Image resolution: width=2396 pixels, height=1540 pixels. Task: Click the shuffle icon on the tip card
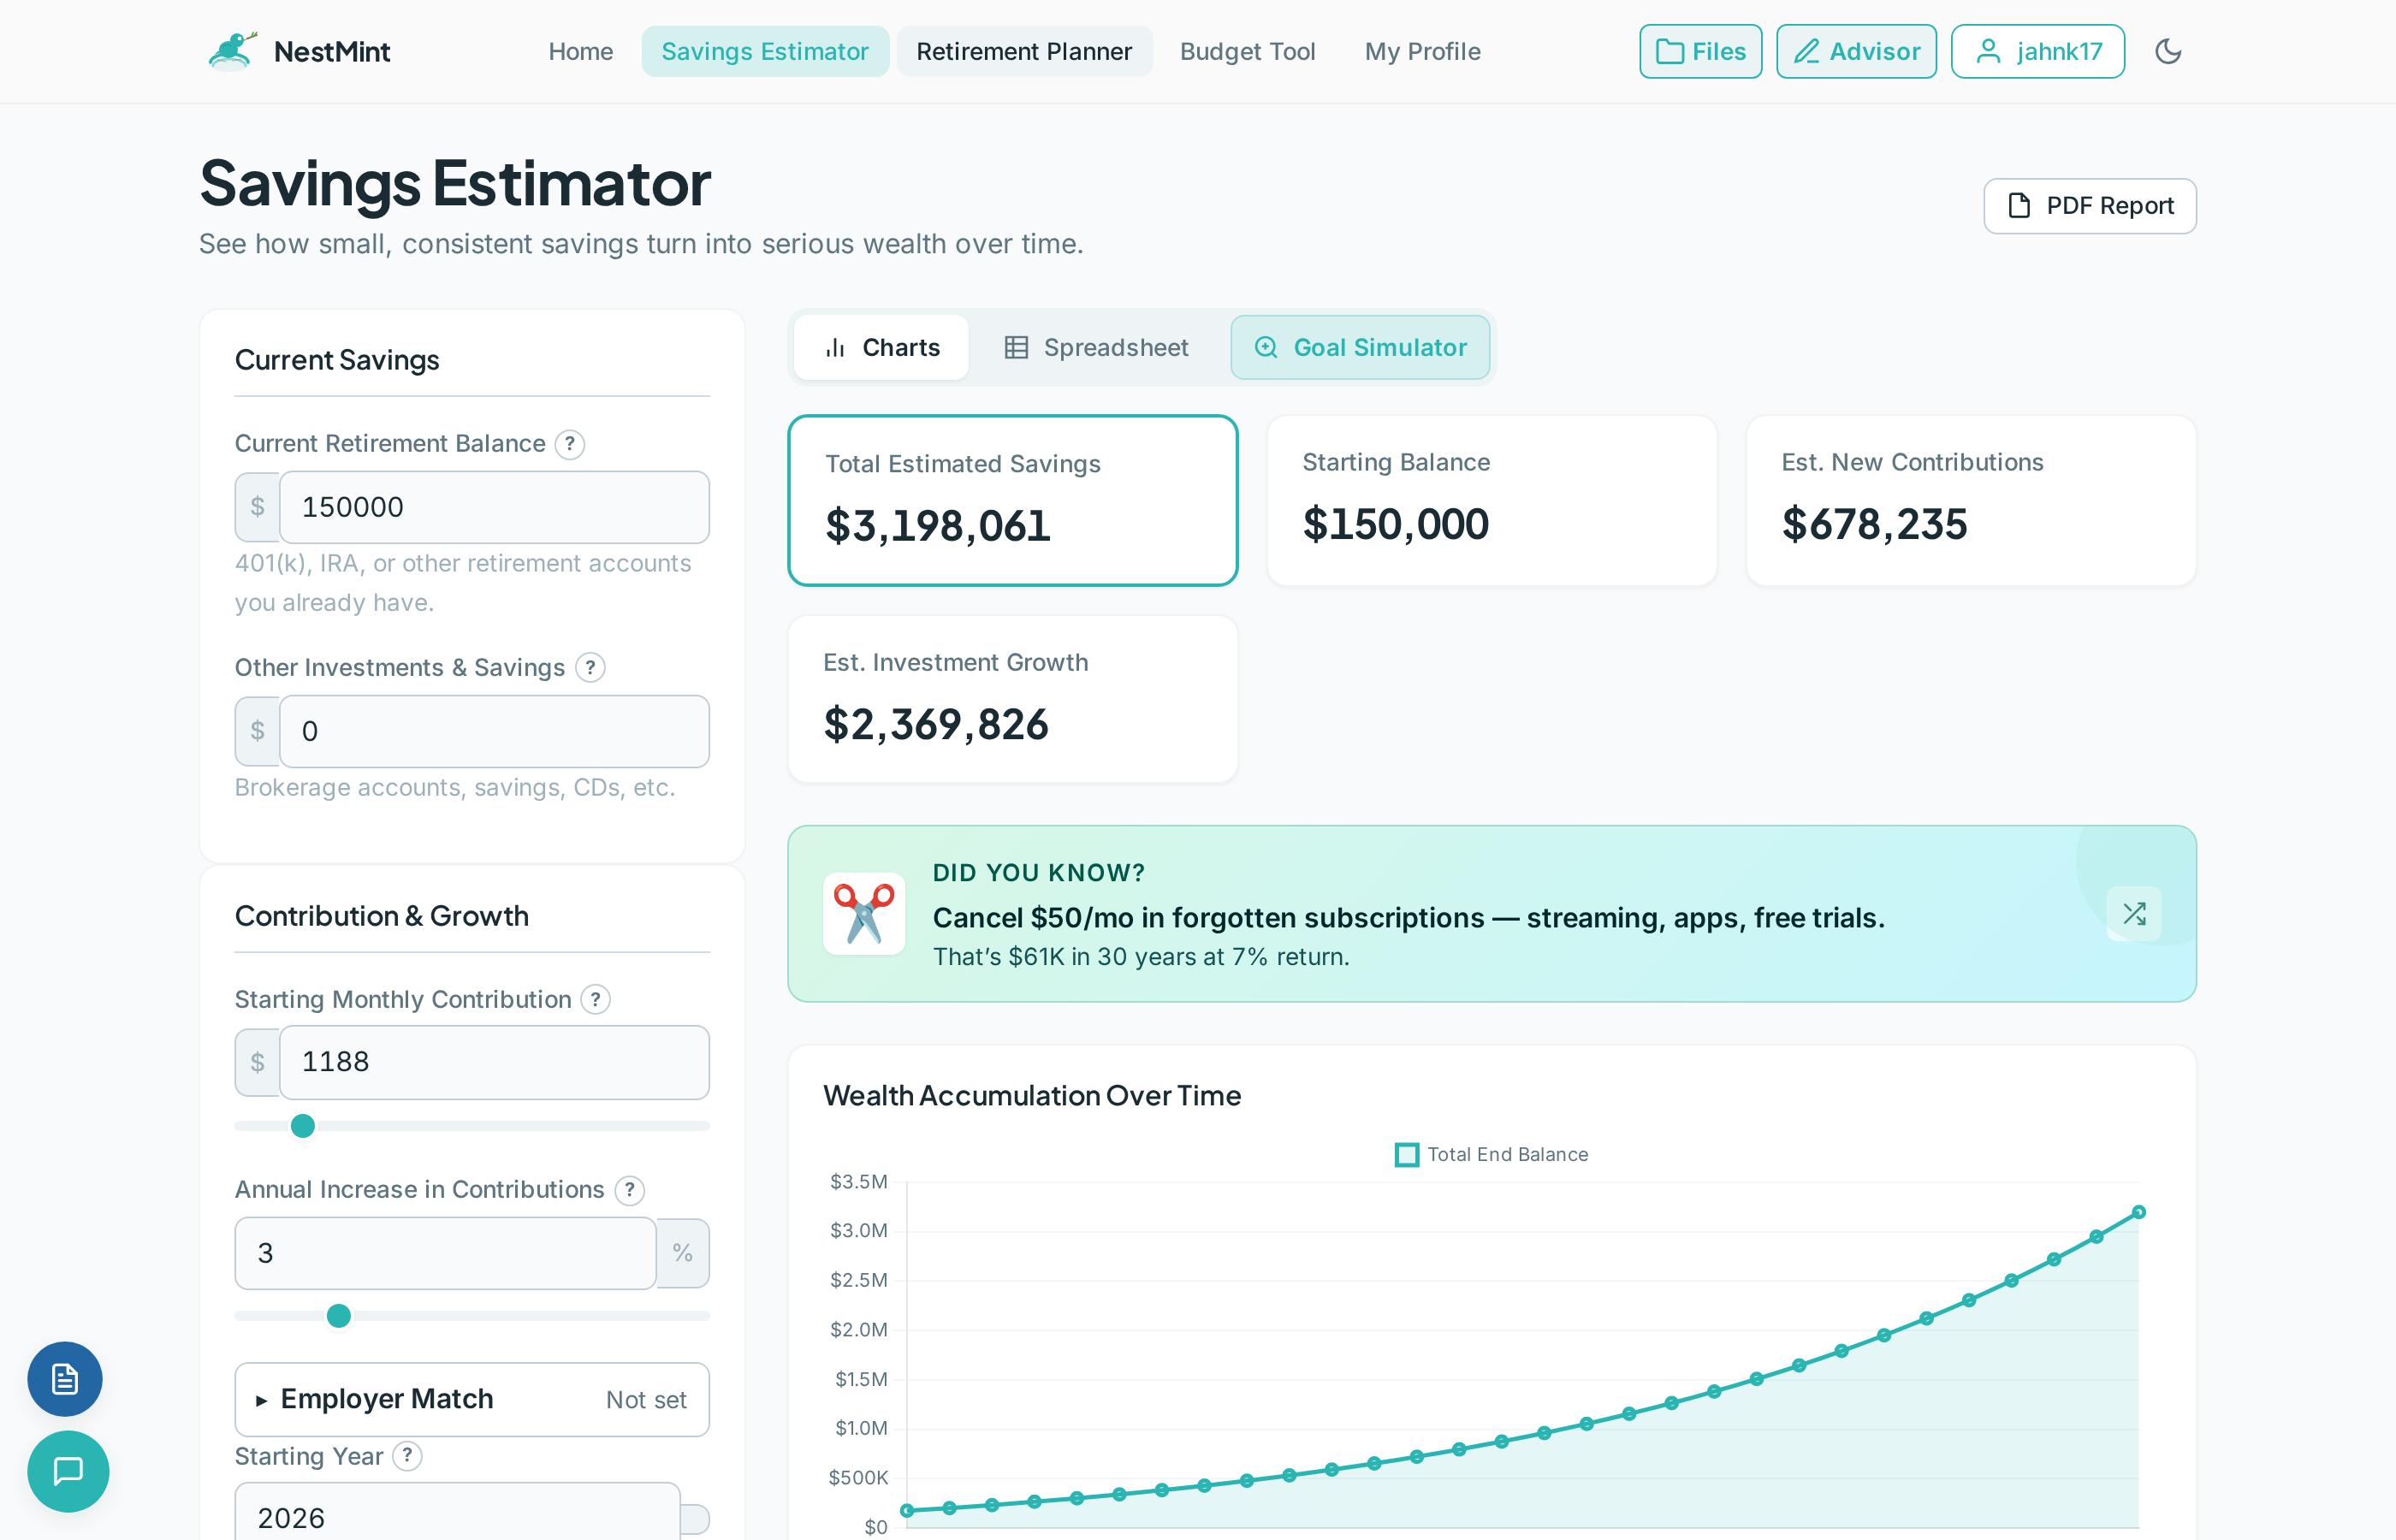click(2135, 913)
